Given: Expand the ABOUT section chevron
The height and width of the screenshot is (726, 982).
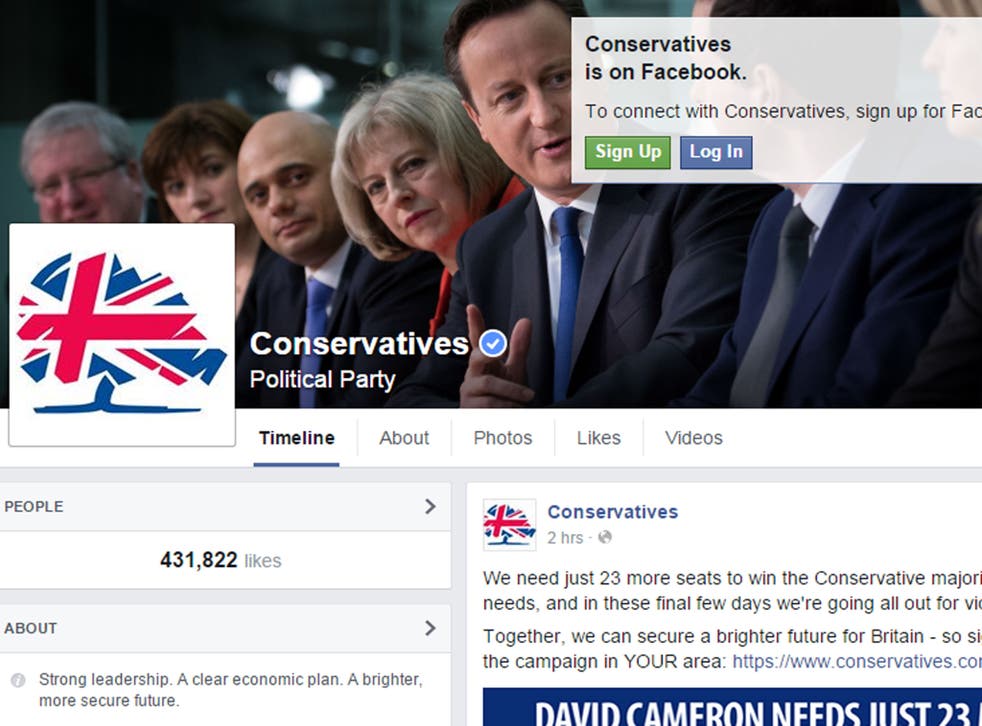Looking at the screenshot, I should click(430, 628).
